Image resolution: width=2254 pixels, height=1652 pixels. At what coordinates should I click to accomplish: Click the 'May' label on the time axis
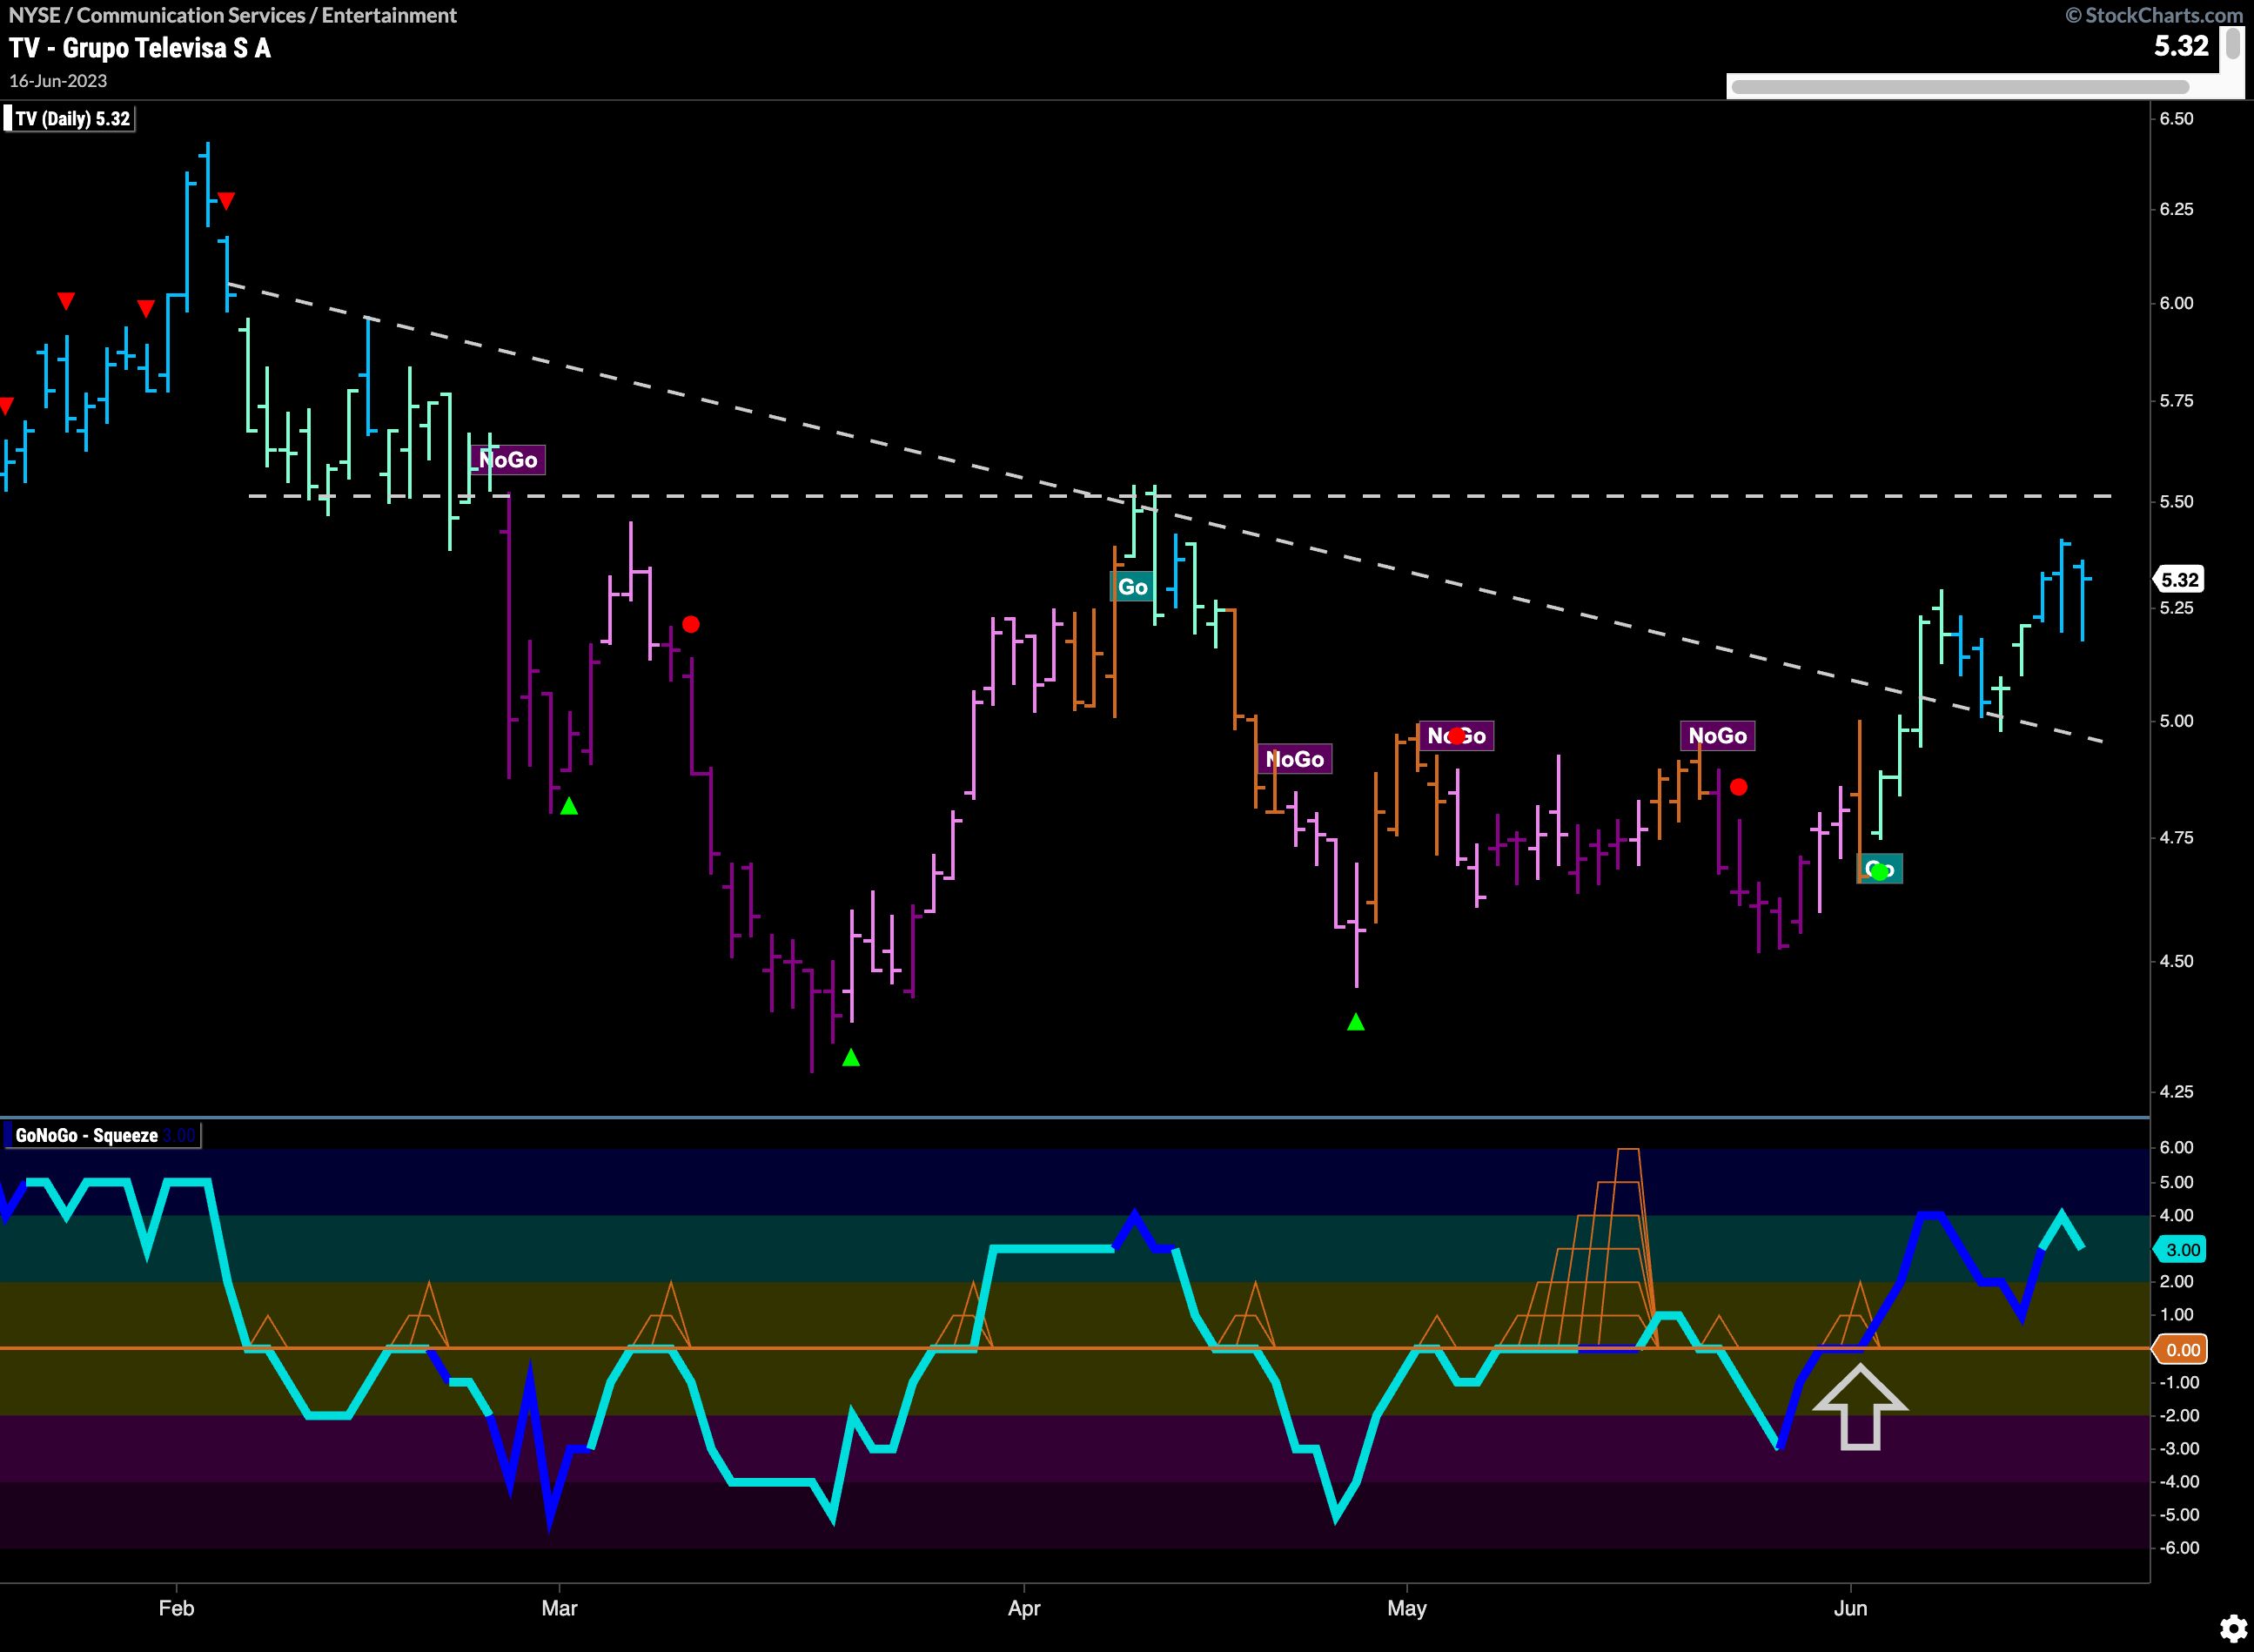(x=1407, y=1608)
